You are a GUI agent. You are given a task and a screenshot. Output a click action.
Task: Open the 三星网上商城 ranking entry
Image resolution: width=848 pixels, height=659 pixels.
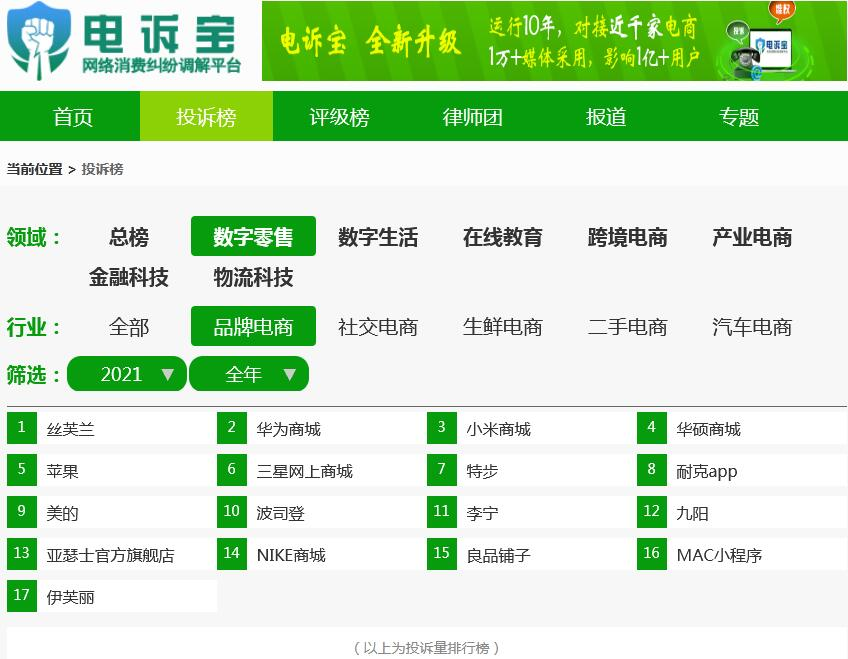322,470
